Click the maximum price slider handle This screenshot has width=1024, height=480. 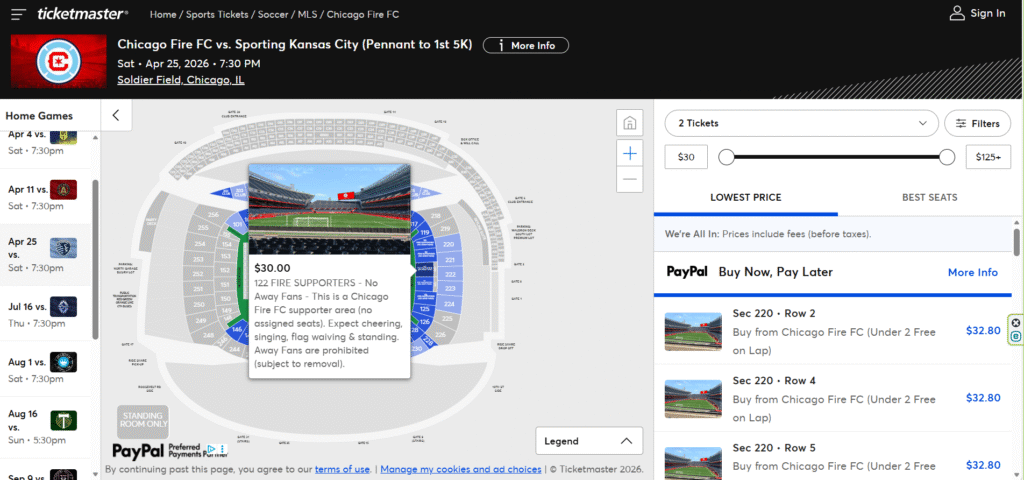[x=947, y=157]
